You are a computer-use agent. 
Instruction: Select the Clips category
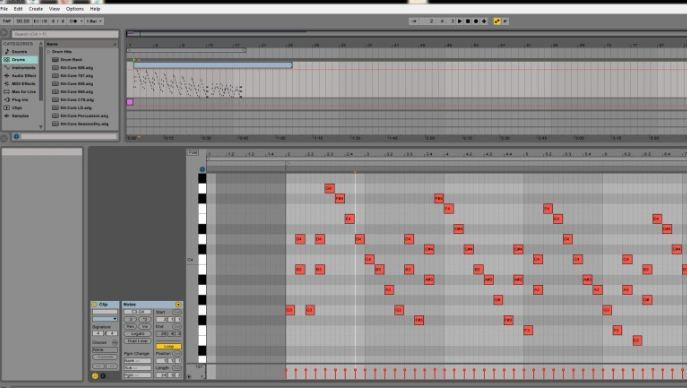tap(20, 108)
